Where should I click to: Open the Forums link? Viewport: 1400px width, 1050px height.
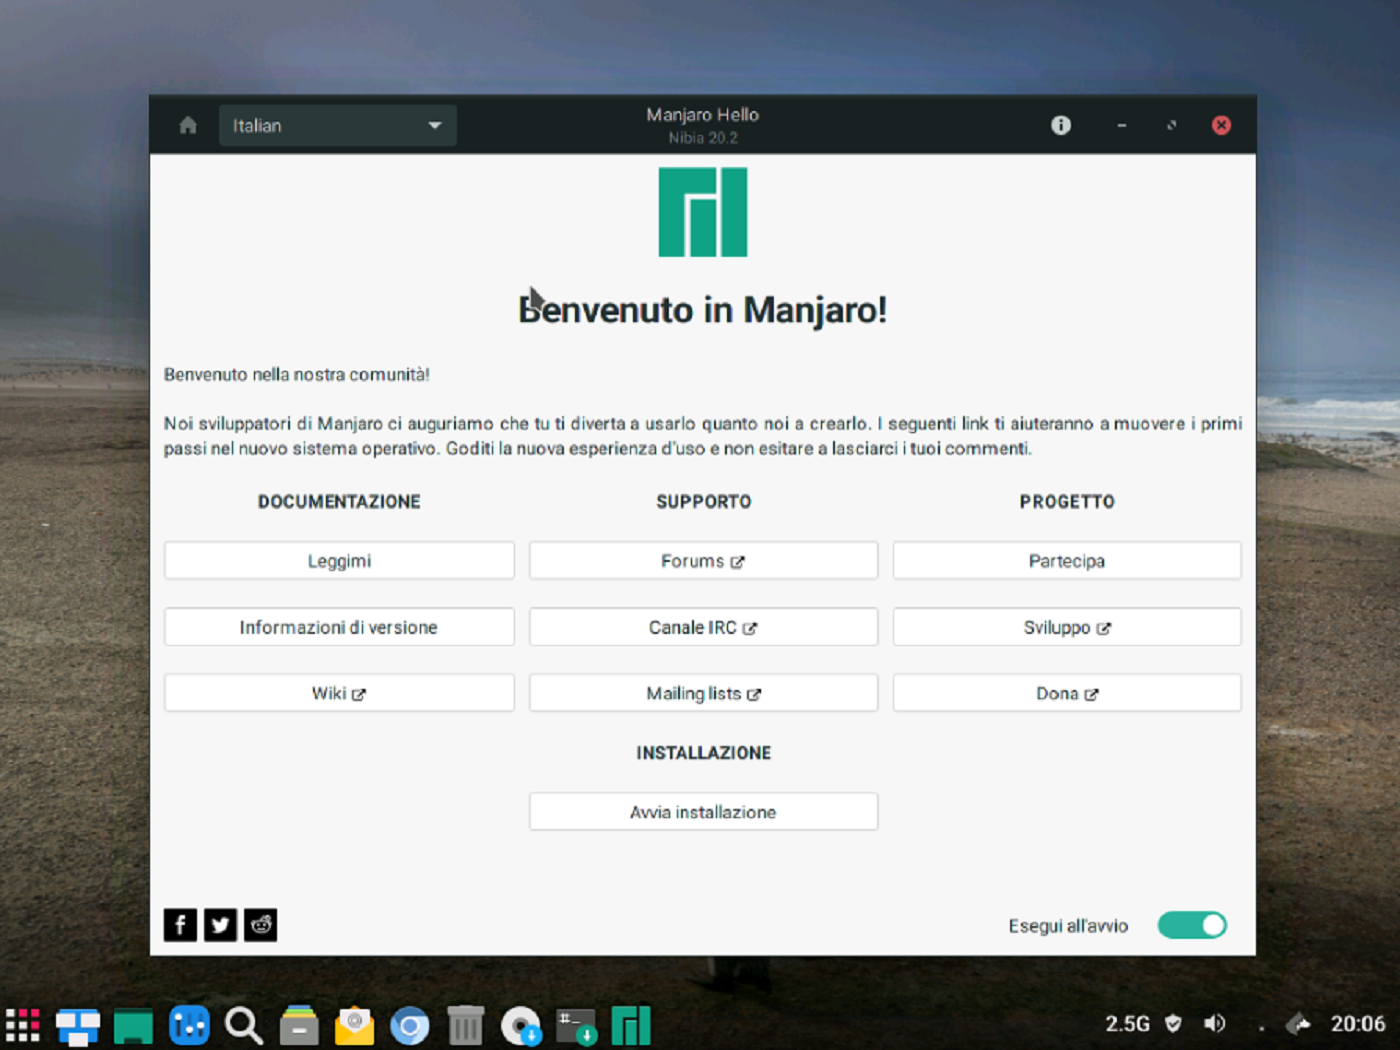(x=703, y=560)
